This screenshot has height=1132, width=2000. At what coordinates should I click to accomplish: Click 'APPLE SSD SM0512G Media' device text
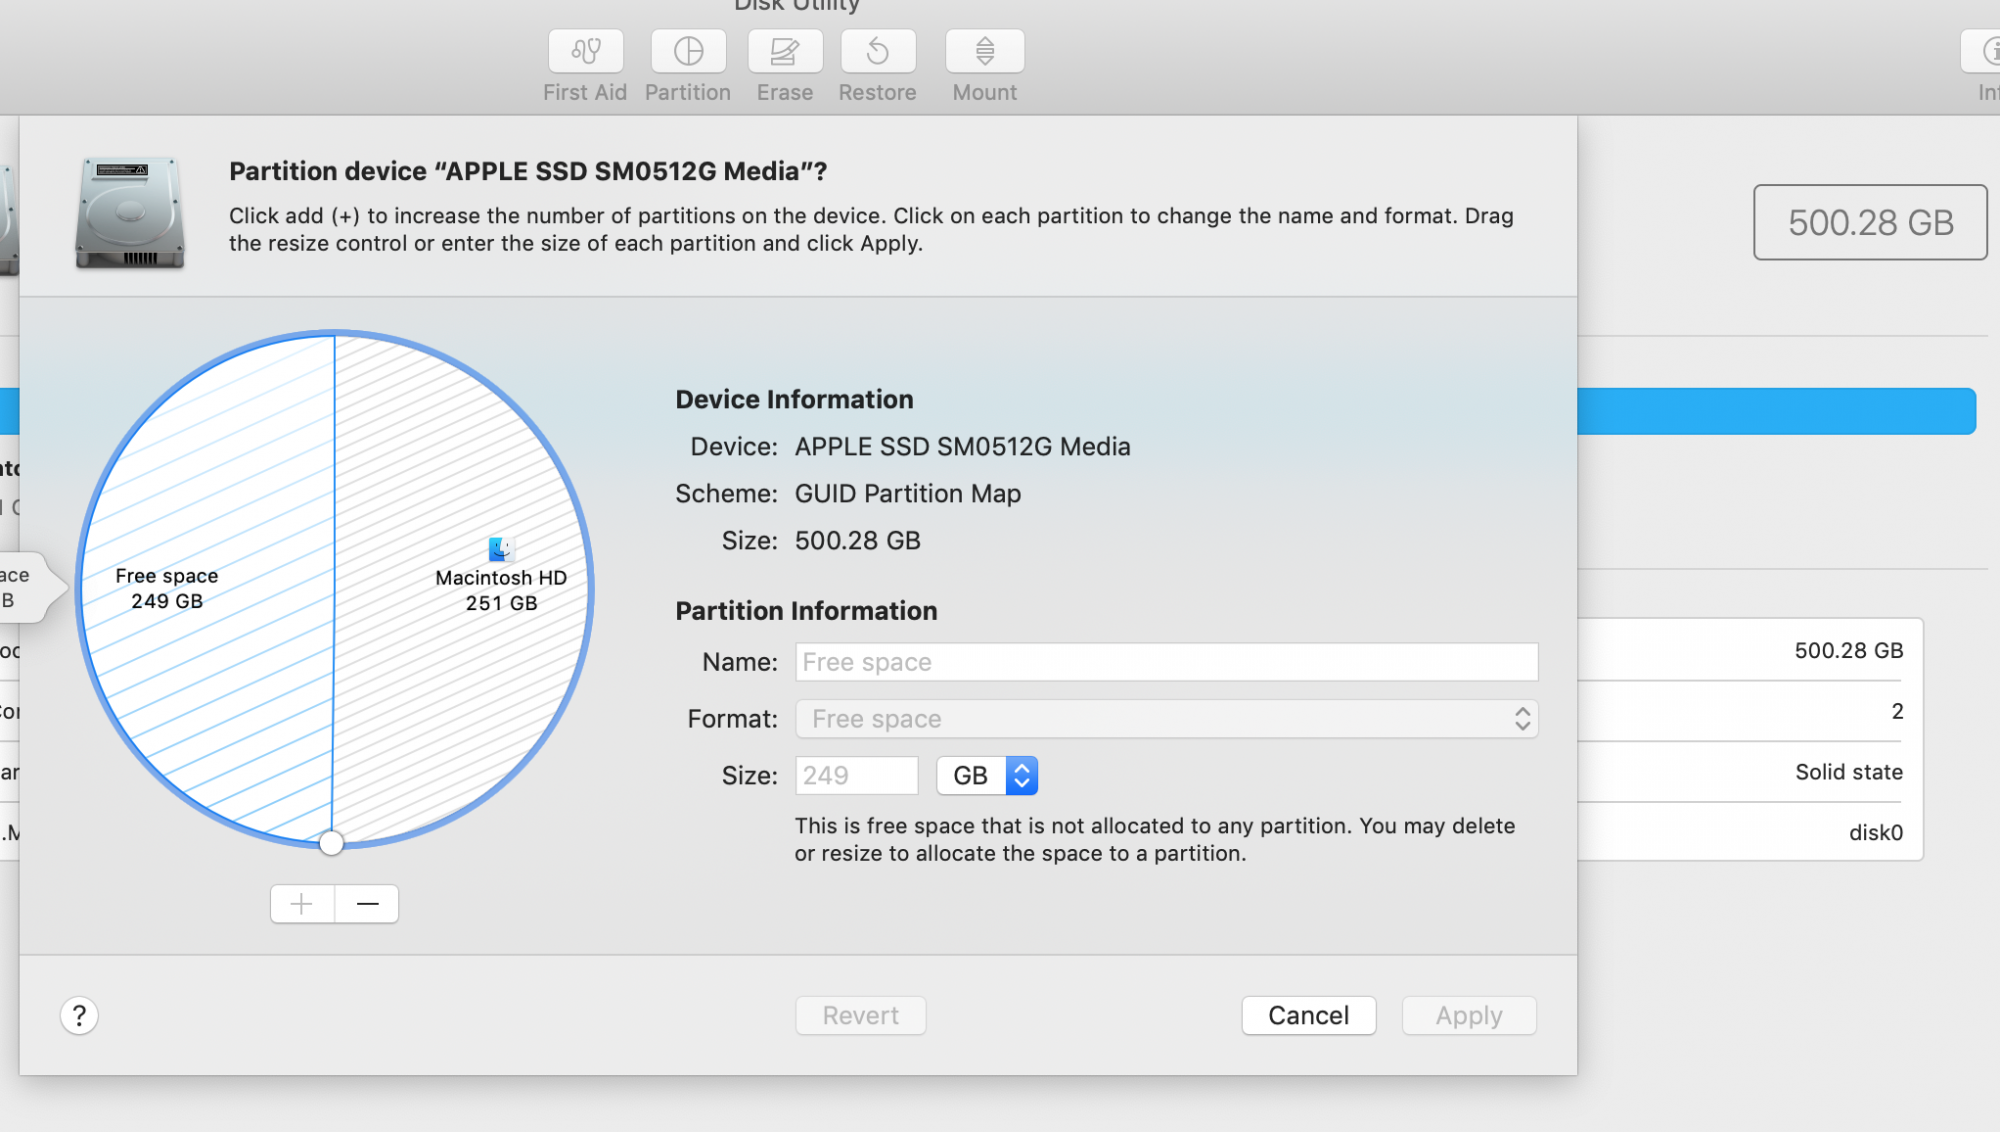coord(963,447)
